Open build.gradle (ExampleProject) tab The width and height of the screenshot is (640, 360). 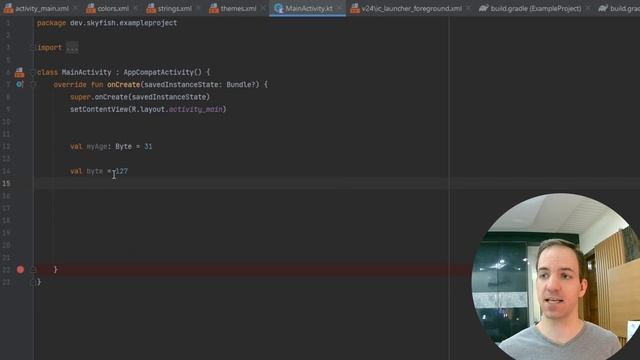pyautogui.click(x=536, y=8)
